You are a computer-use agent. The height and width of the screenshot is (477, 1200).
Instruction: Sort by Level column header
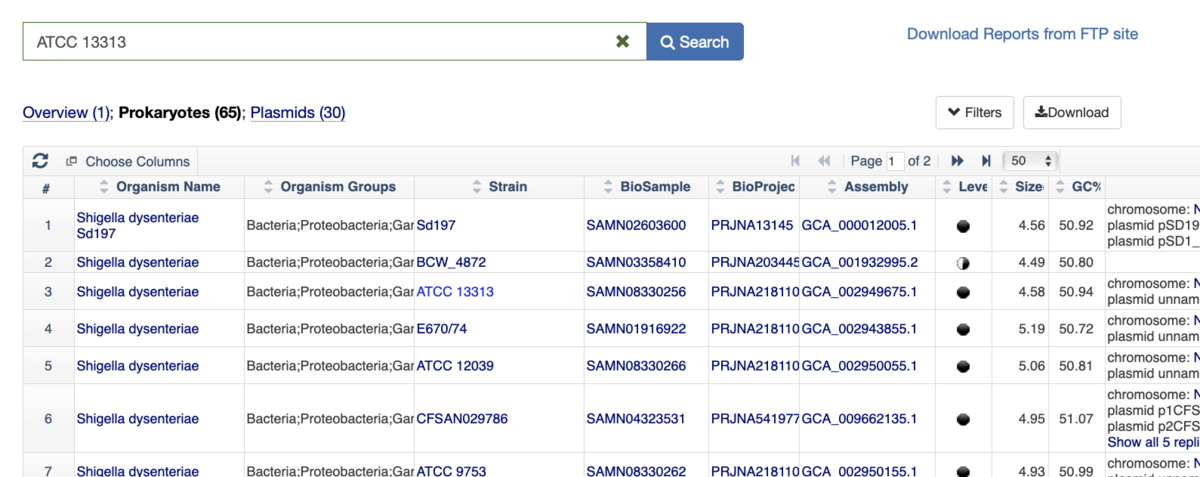[x=964, y=187]
